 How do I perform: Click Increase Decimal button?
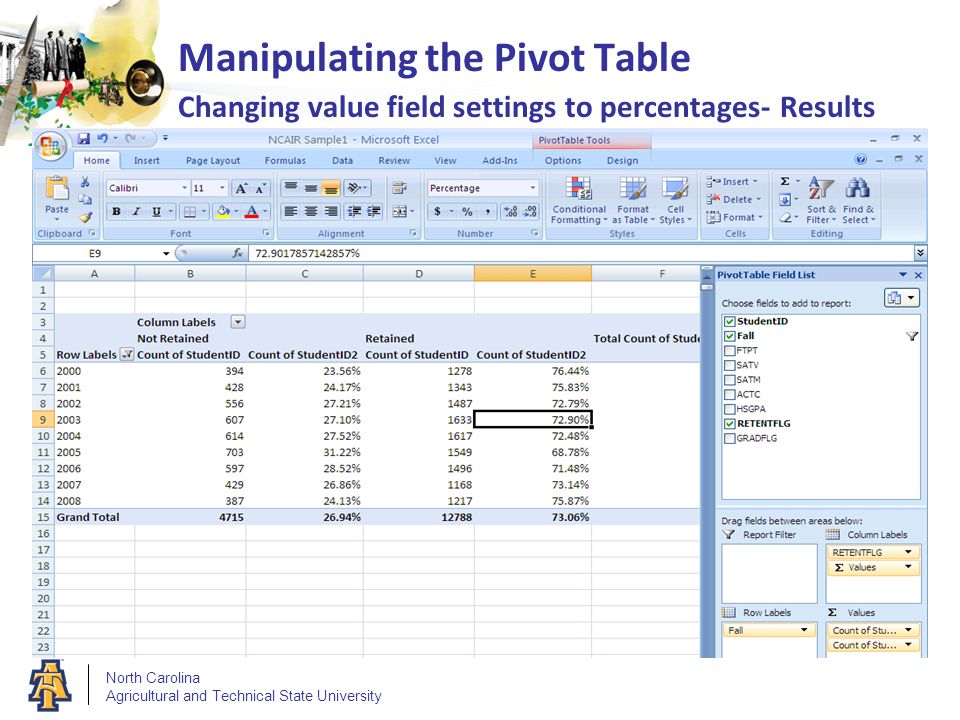(511, 212)
